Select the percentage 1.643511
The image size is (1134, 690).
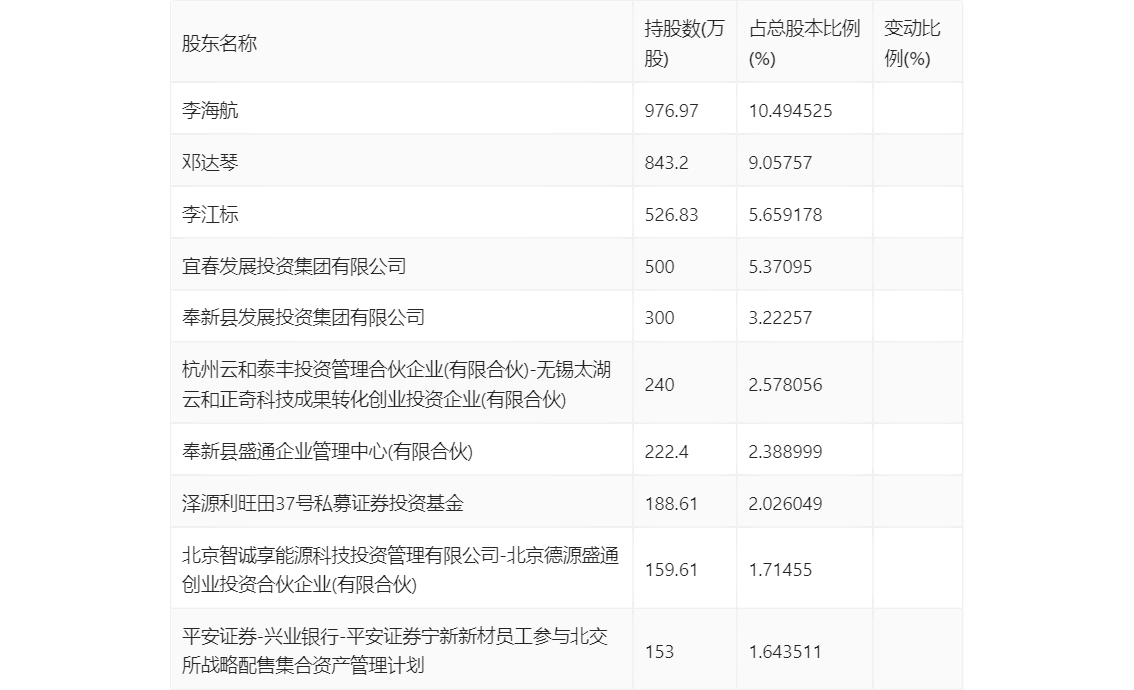tap(785, 652)
